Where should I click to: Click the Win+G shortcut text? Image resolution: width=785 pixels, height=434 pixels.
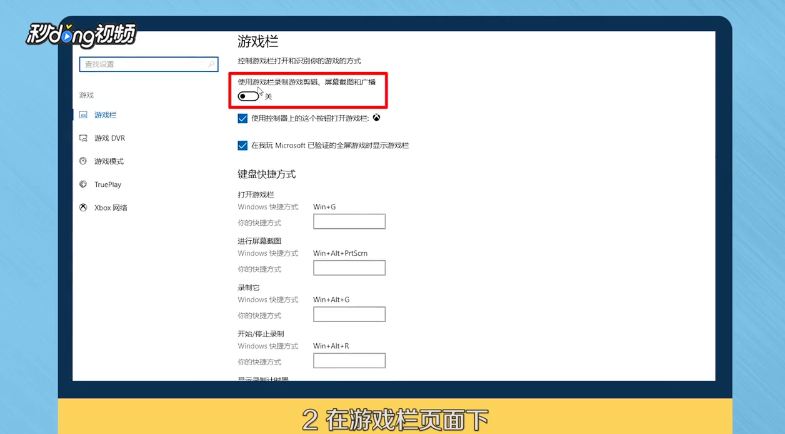click(x=324, y=207)
